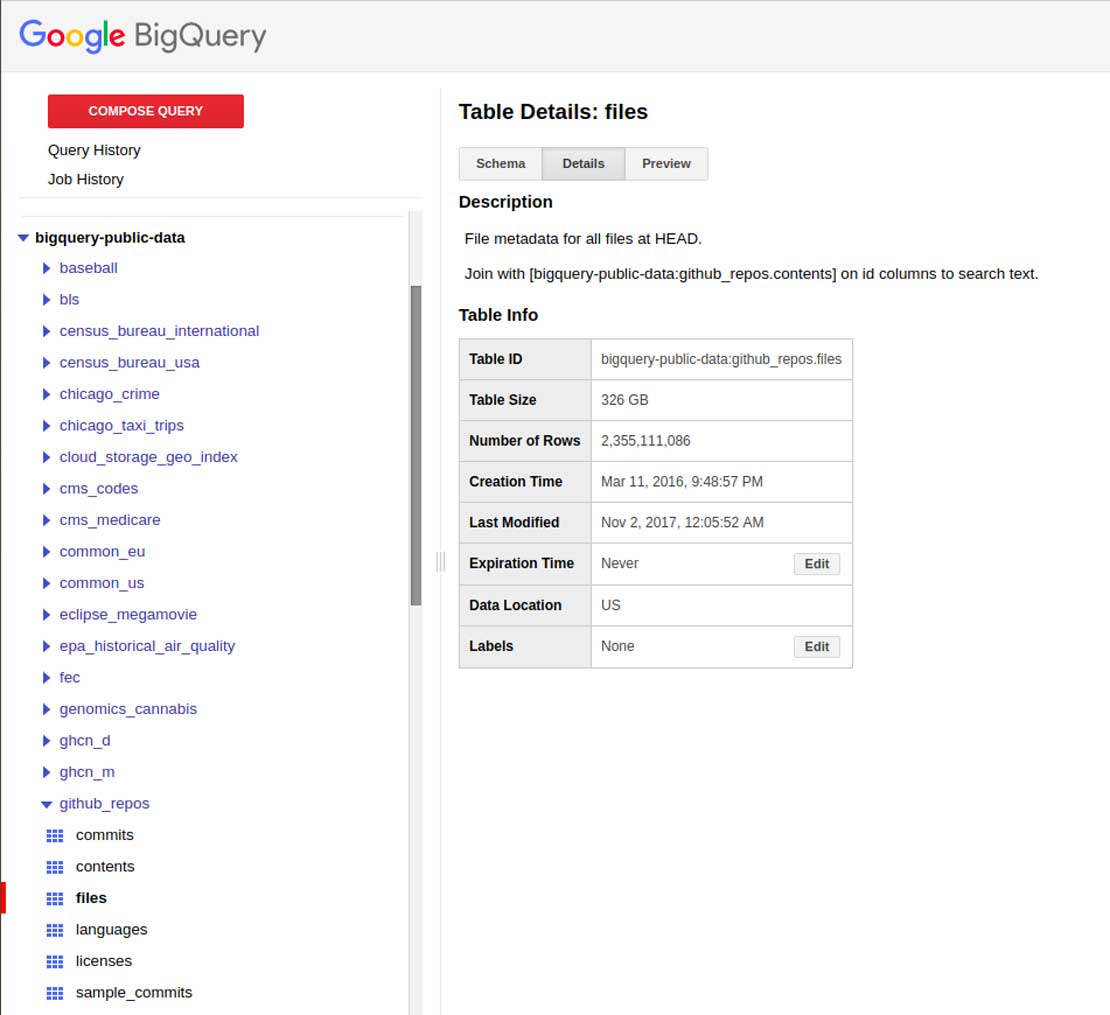Collapse the github_repos dataset arrow
1110x1015 pixels.
pos(47,804)
